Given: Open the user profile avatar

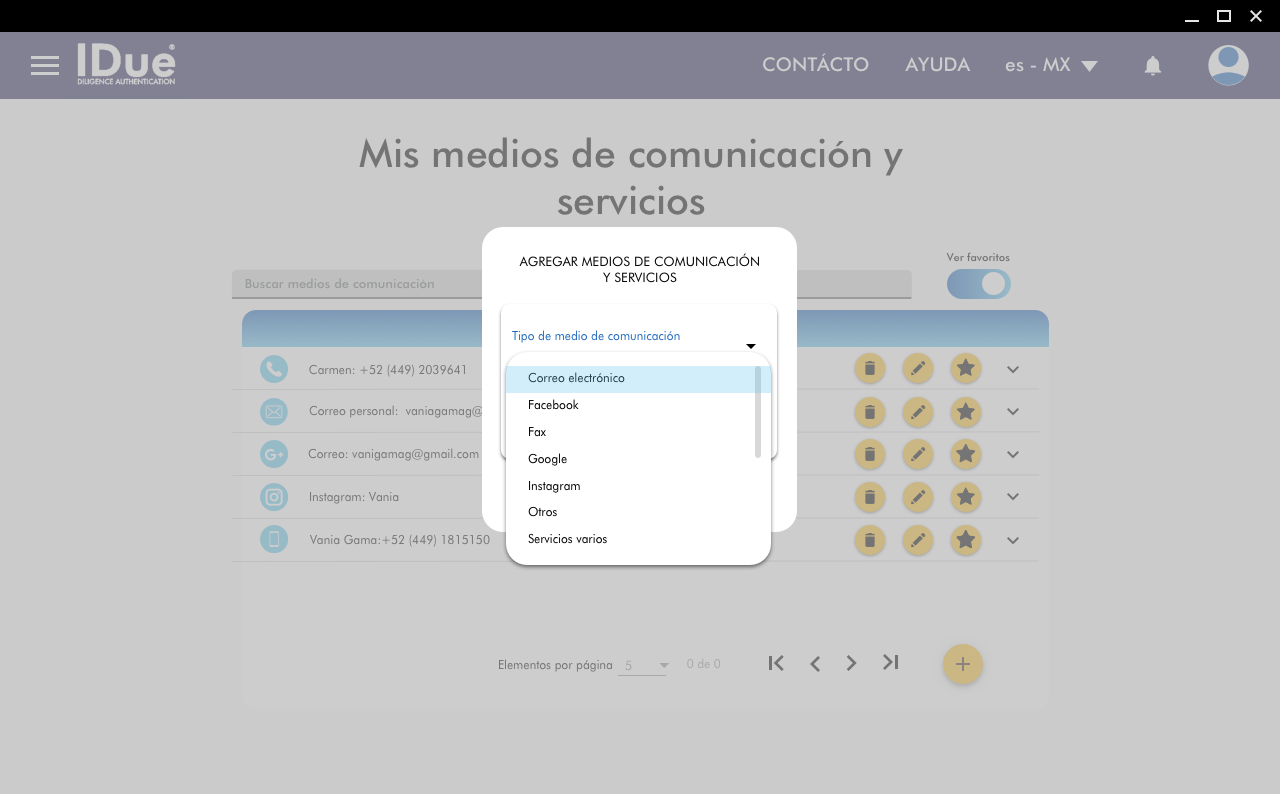Looking at the screenshot, I should coord(1227,66).
